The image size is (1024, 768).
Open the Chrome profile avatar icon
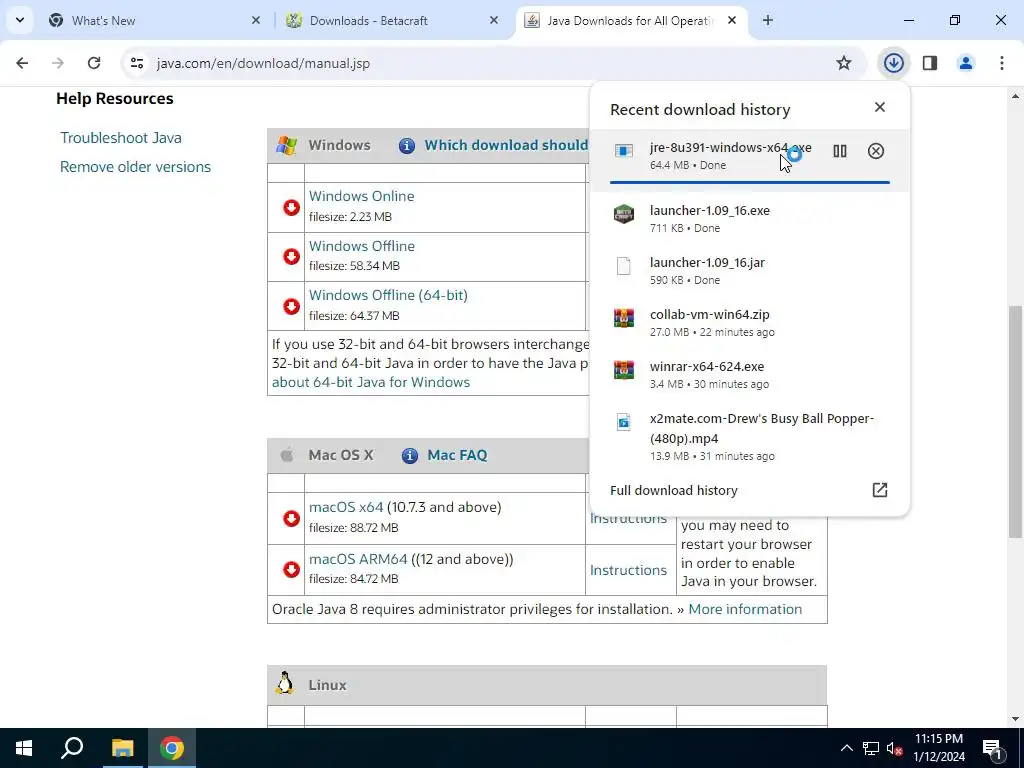pyautogui.click(x=966, y=63)
